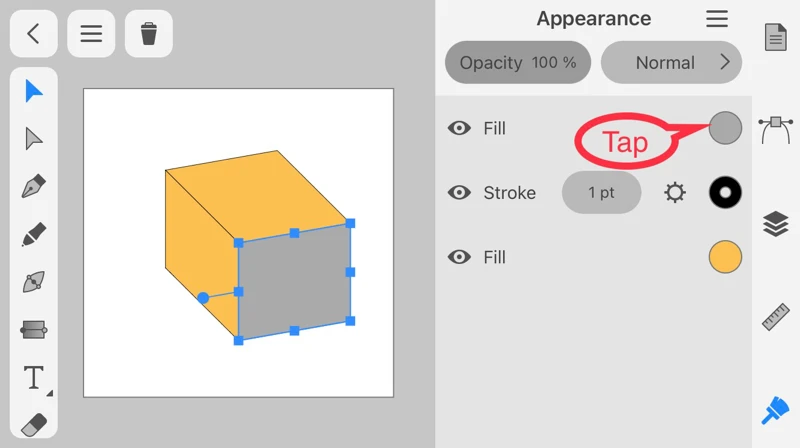Open the Path panel icon

[776, 128]
